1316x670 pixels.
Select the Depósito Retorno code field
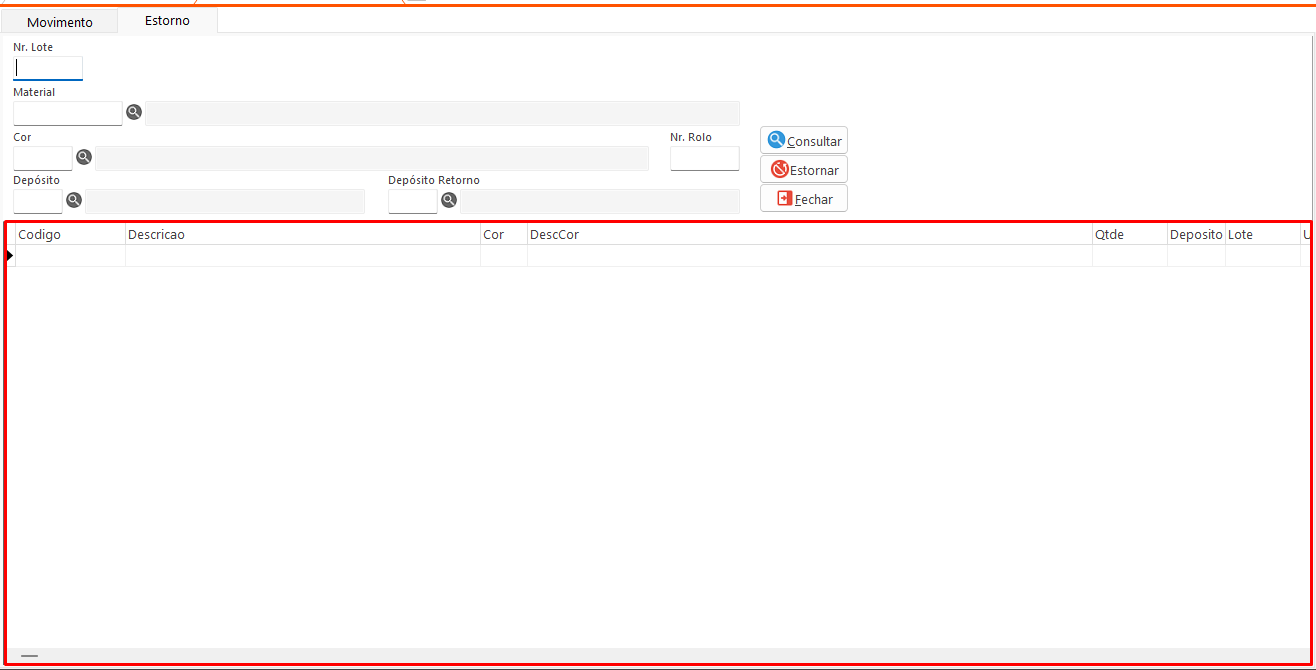click(x=412, y=201)
